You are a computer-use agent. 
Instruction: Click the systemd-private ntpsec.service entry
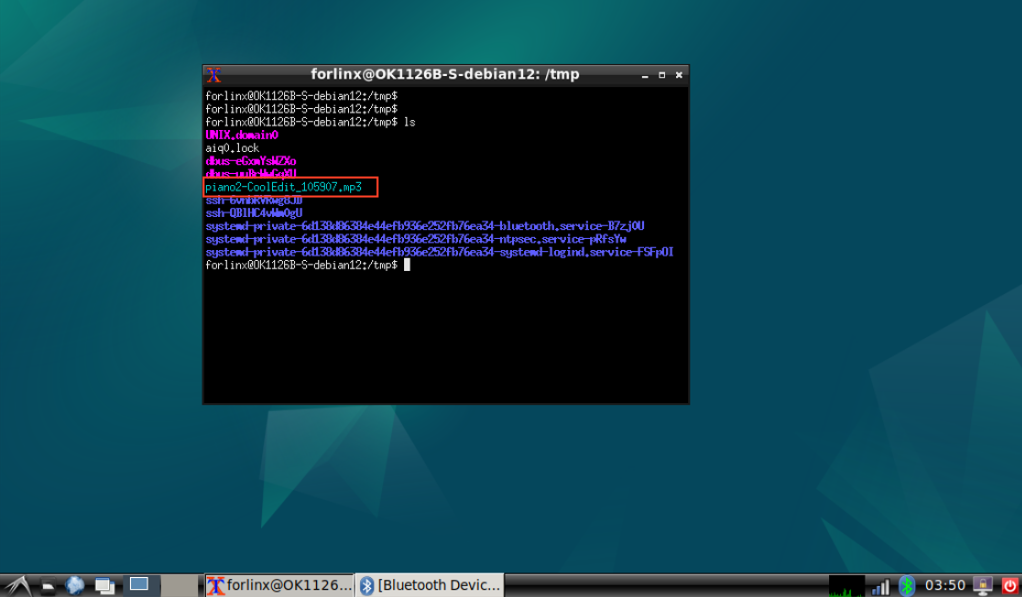point(416,239)
